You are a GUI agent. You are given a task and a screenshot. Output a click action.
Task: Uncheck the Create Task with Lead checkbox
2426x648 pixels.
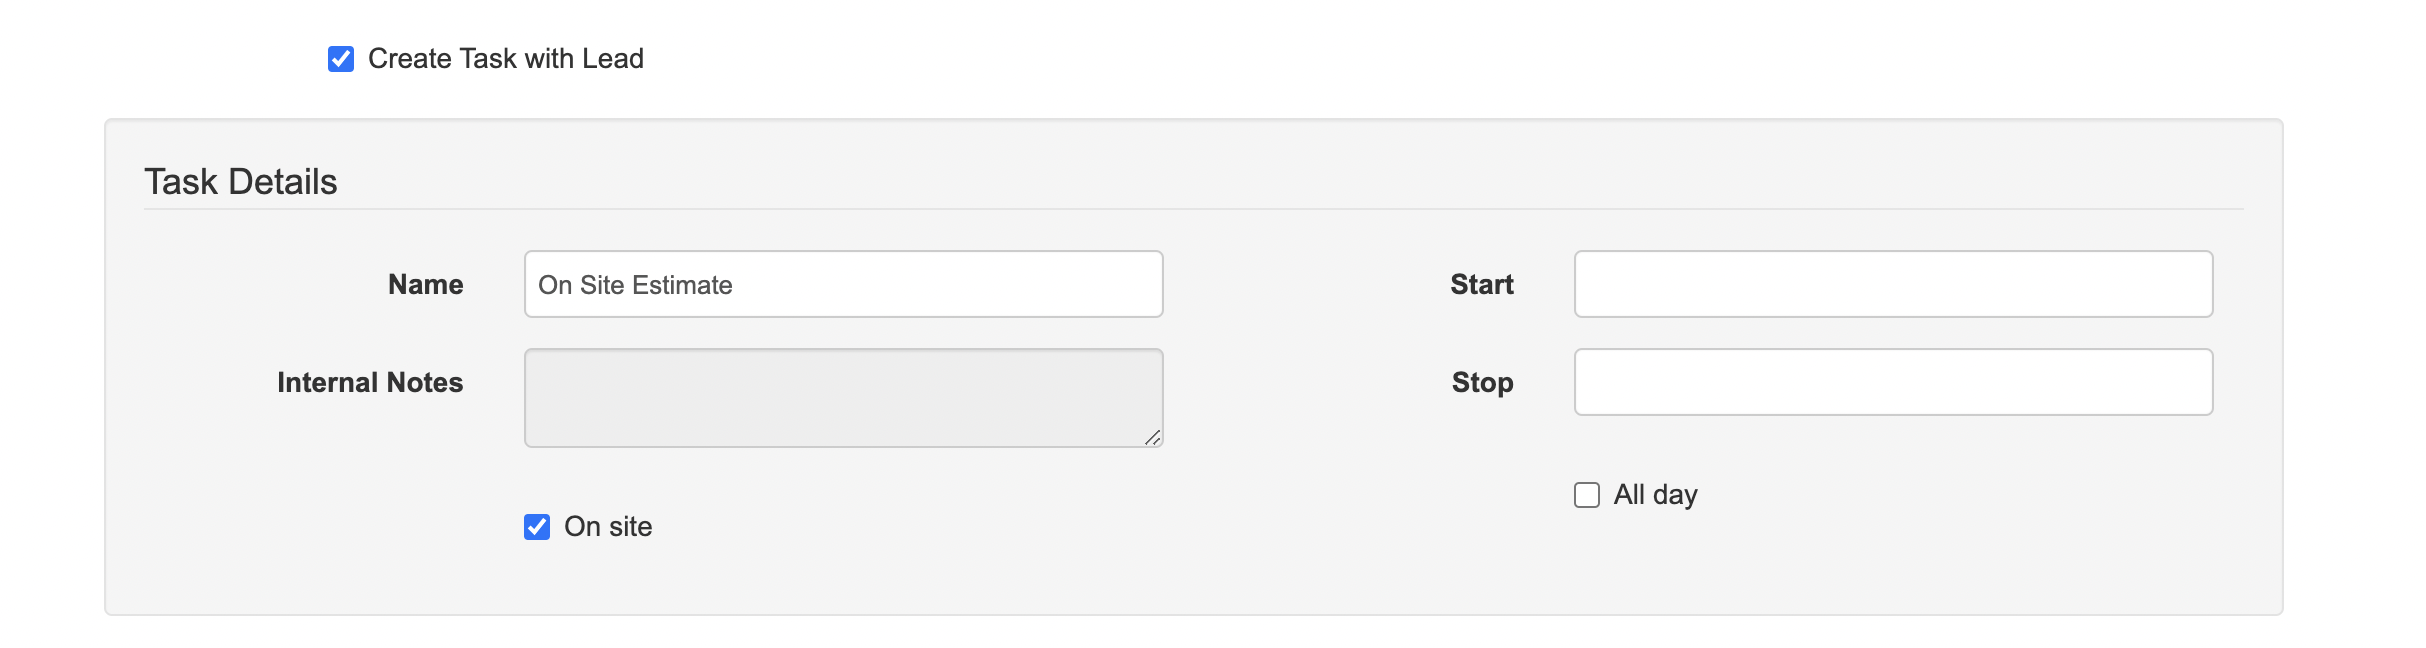pyautogui.click(x=341, y=59)
